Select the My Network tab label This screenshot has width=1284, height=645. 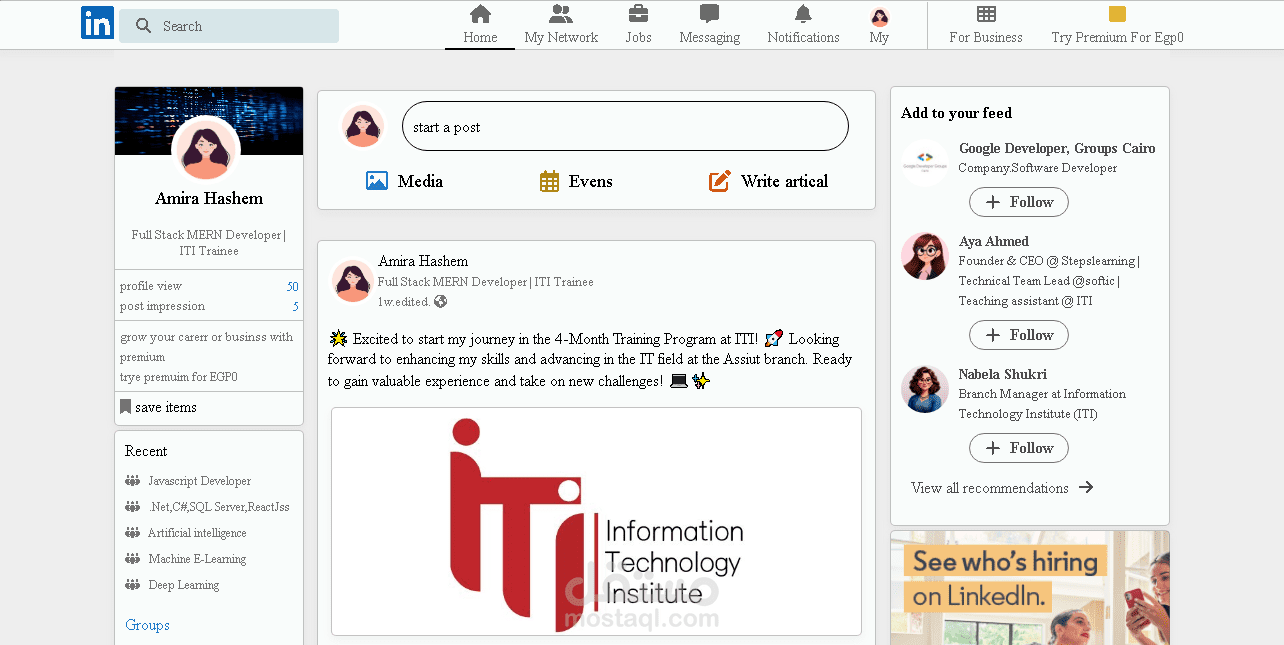coord(561,37)
